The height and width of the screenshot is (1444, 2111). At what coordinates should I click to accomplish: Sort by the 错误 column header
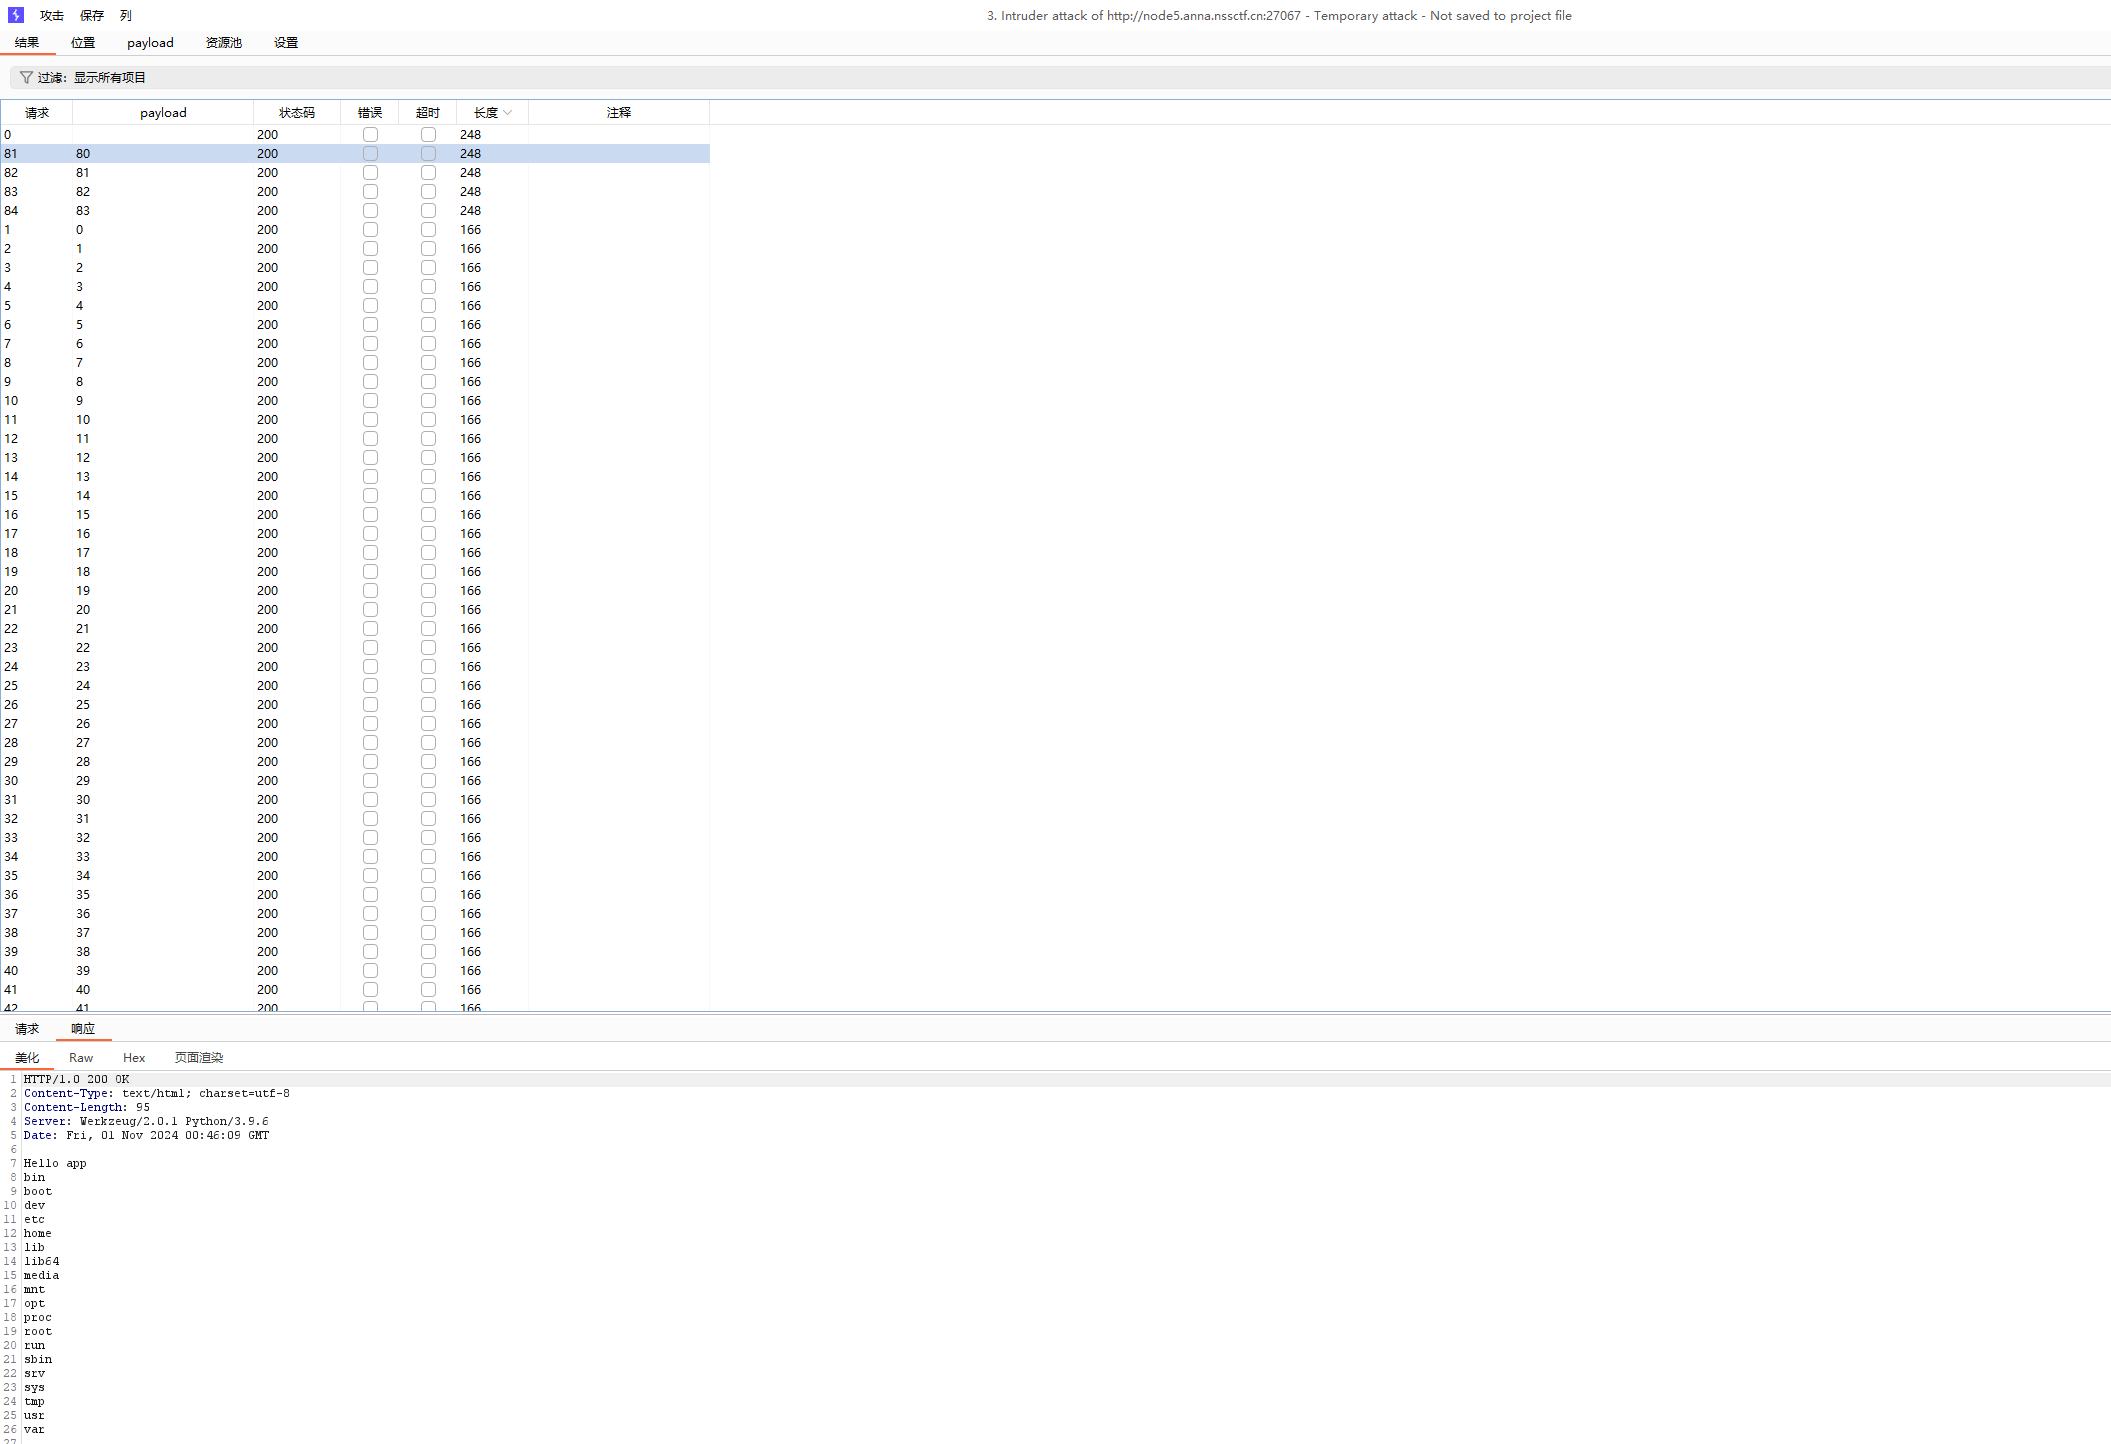[370, 113]
